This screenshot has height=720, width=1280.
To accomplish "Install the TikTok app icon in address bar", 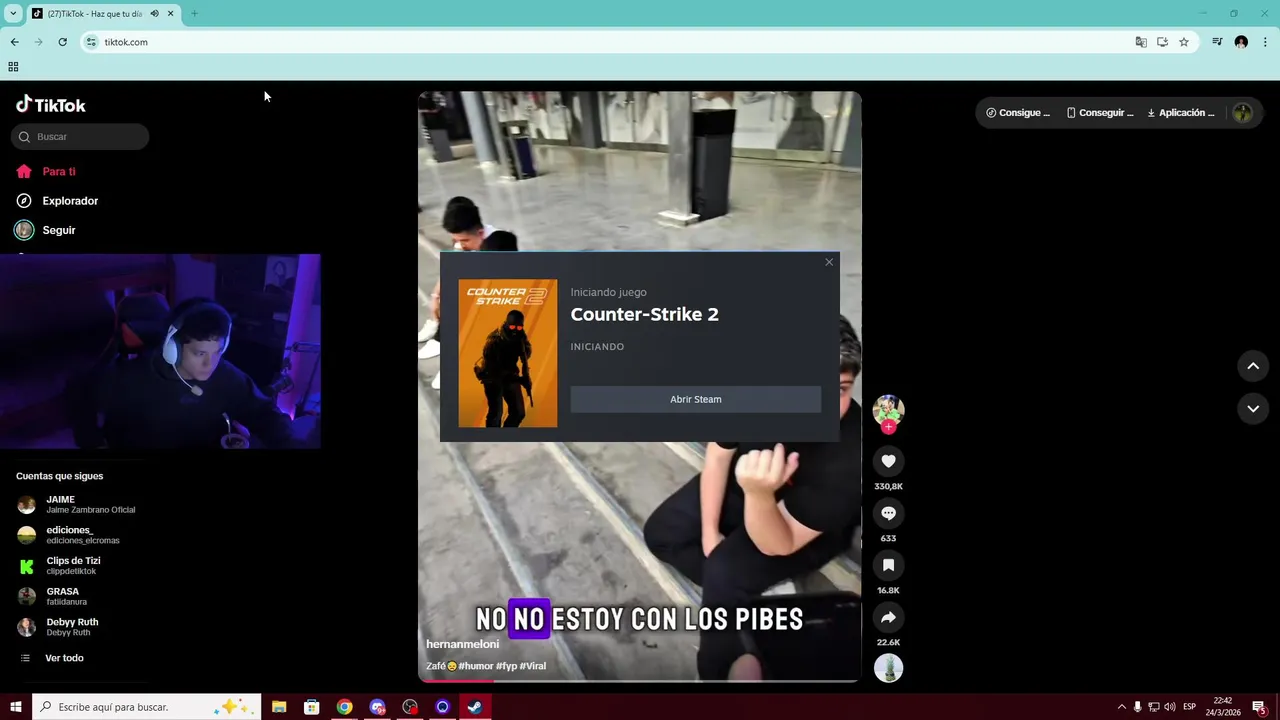I will click(x=1162, y=42).
